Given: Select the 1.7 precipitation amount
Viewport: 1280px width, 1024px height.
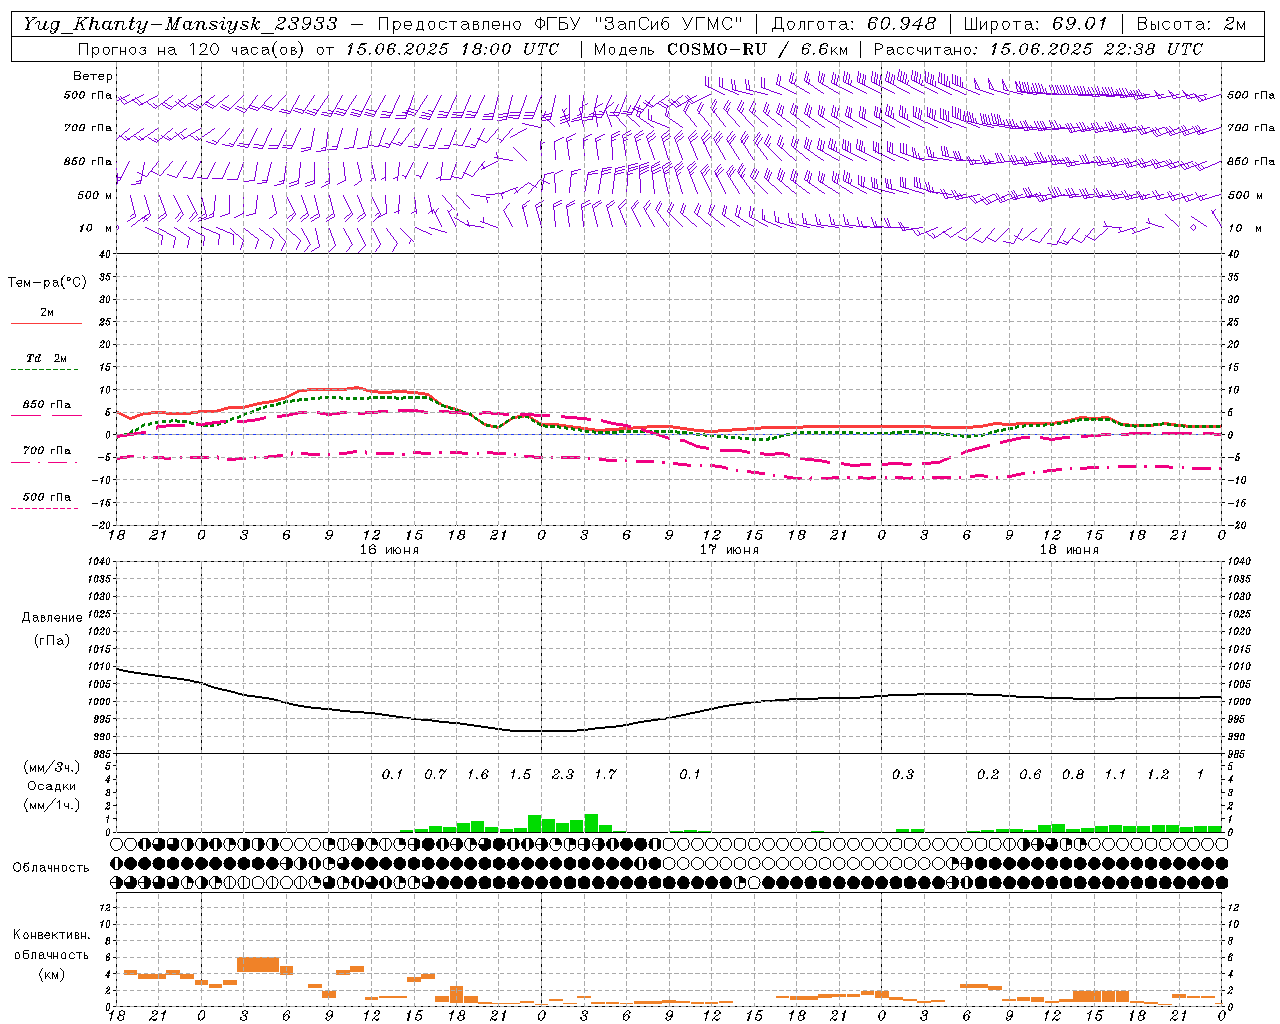Looking at the screenshot, I should click(605, 774).
